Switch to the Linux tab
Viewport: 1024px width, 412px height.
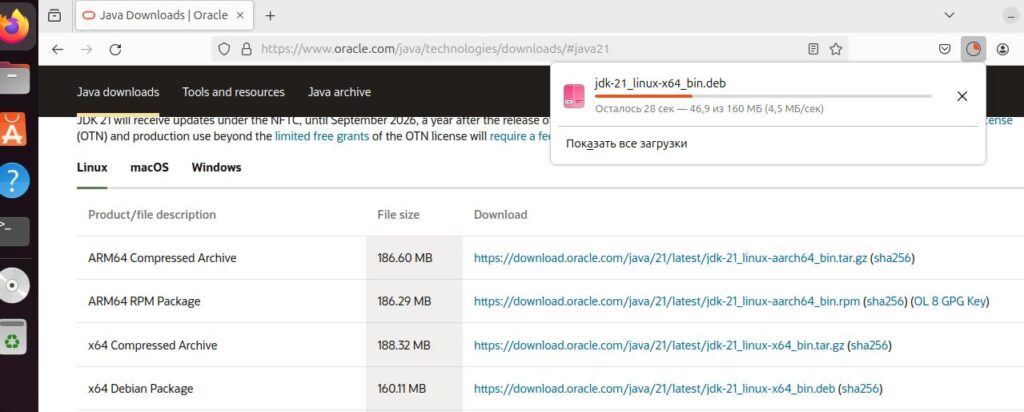92,168
